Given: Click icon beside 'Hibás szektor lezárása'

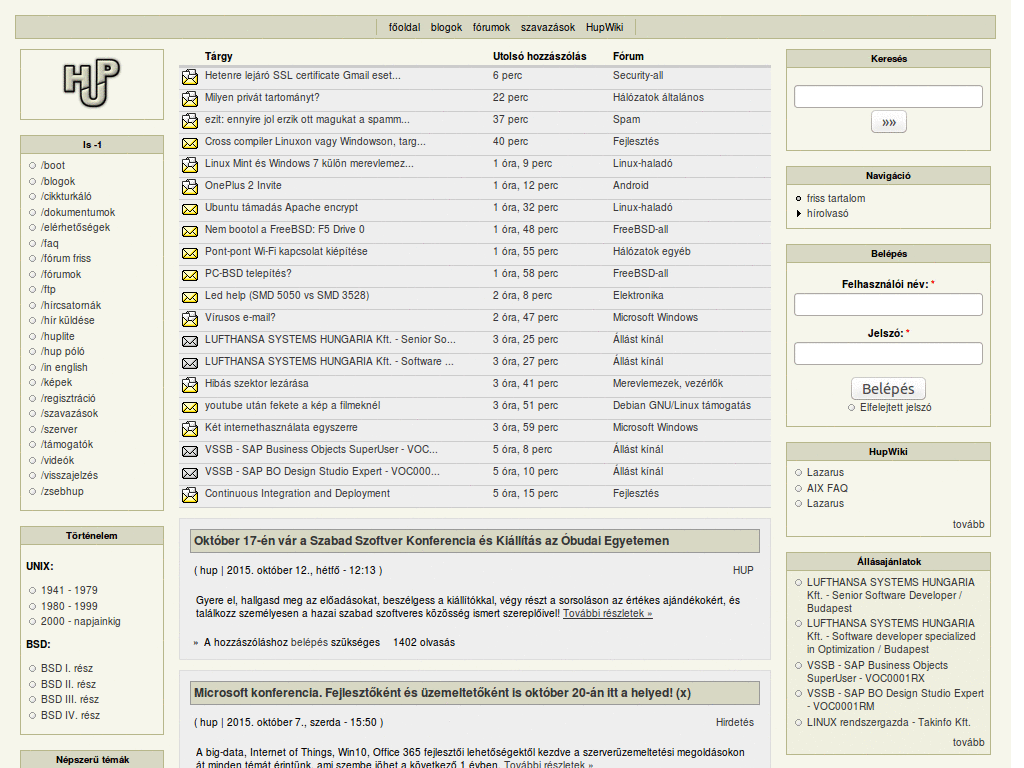Looking at the screenshot, I should (190, 385).
